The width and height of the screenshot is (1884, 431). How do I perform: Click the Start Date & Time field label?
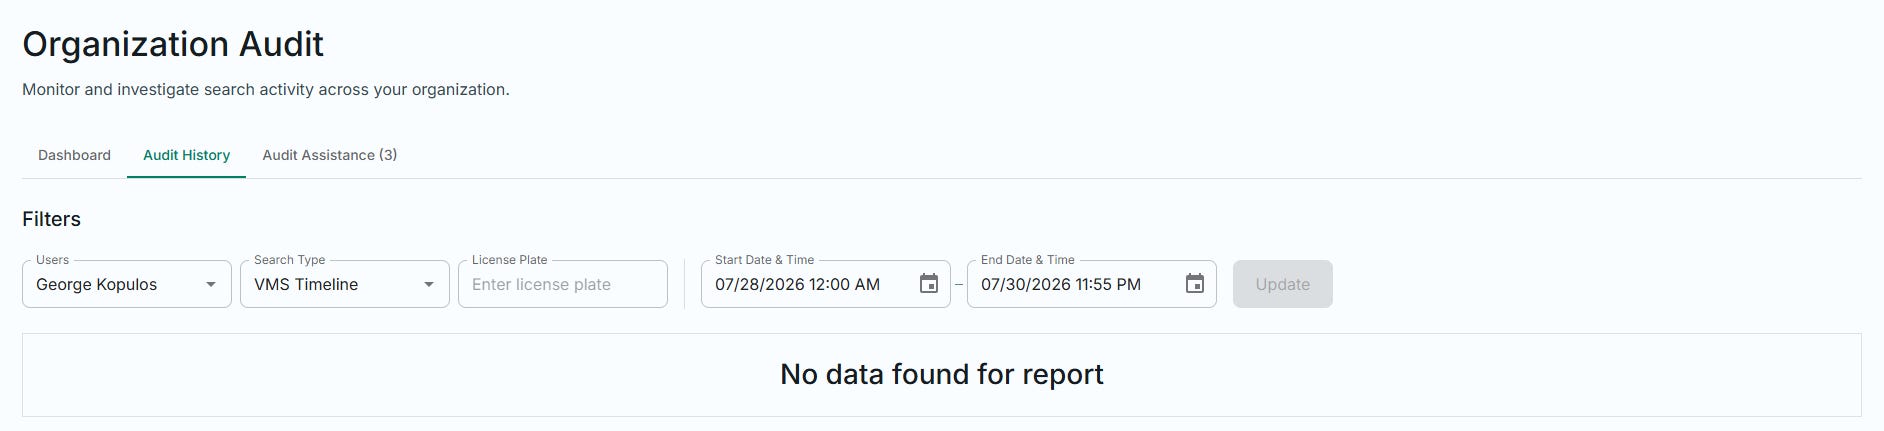[764, 260]
